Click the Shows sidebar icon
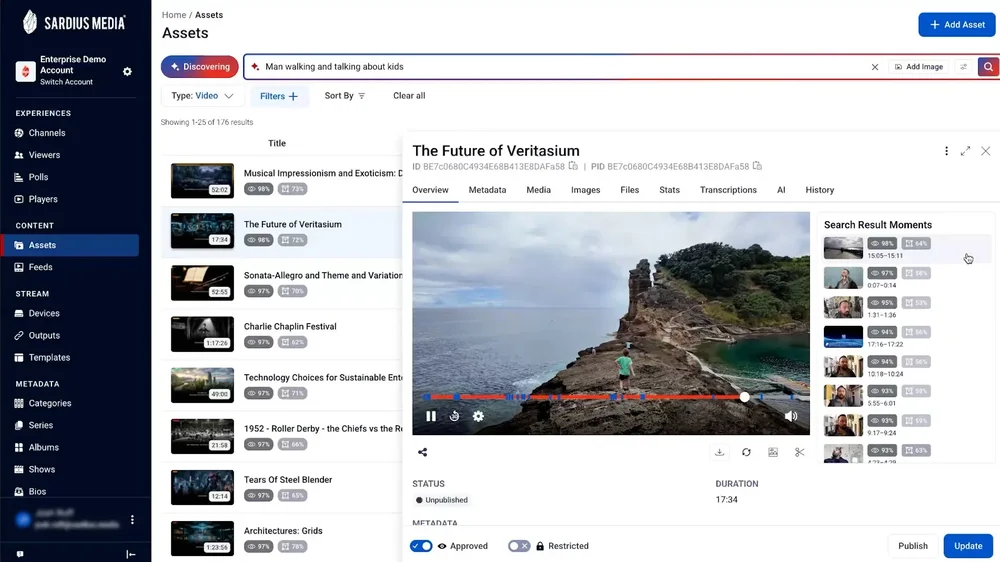1000x562 pixels. [19, 470]
